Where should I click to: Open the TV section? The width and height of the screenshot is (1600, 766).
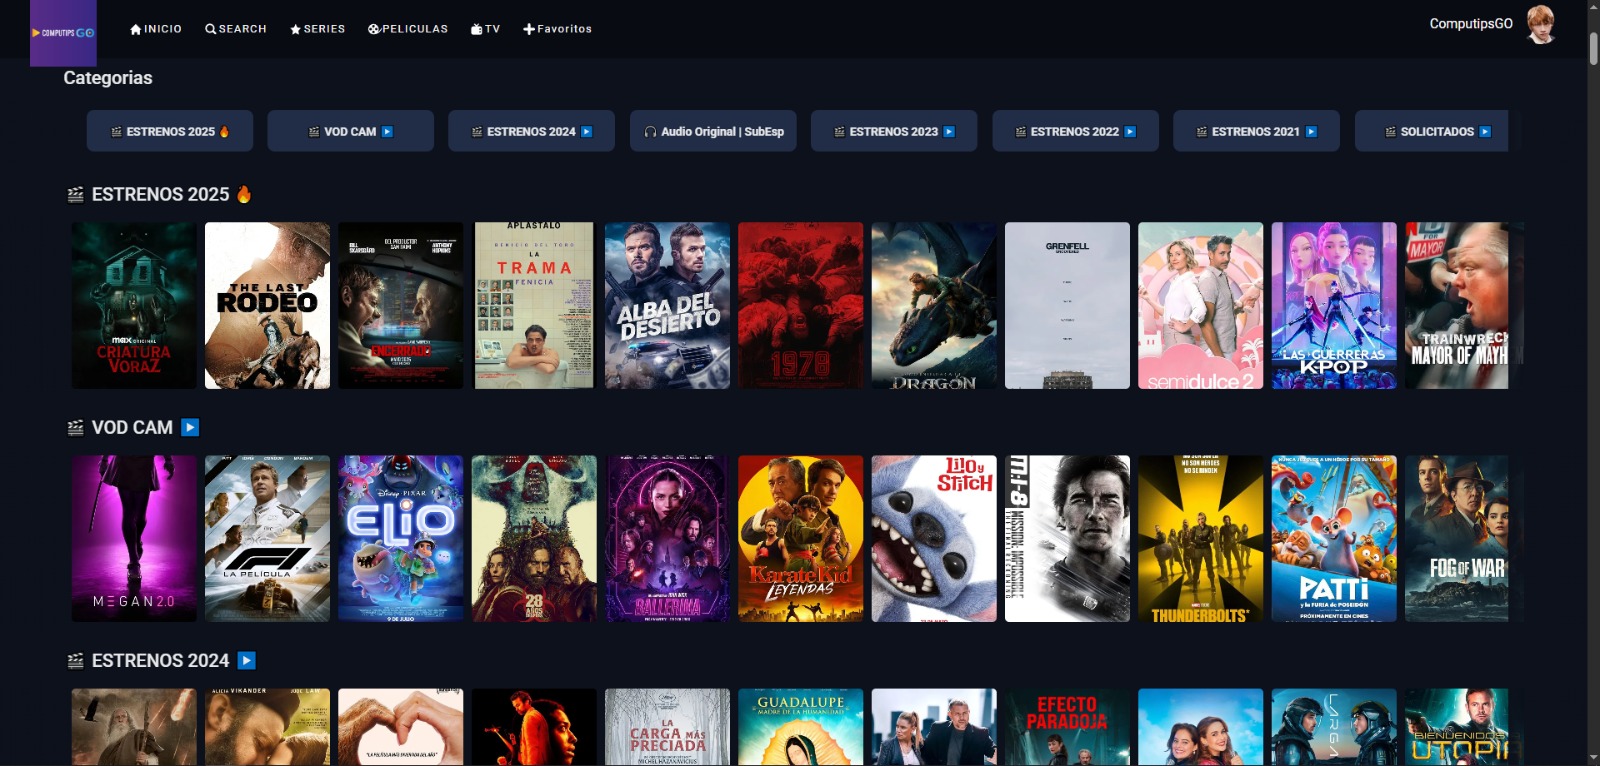[x=485, y=29]
